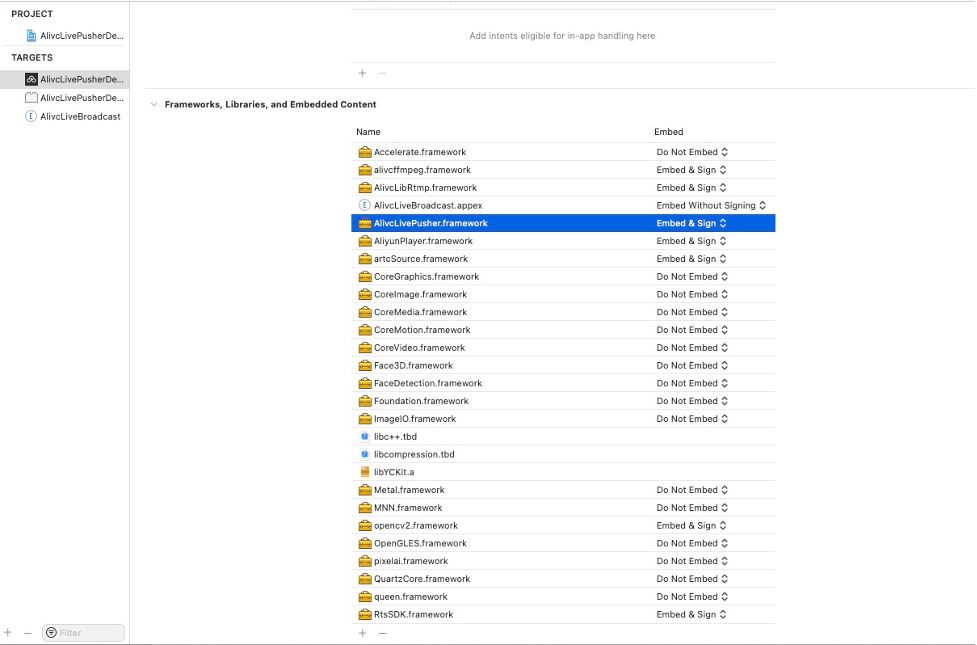Image resolution: width=977 pixels, height=645 pixels.
Task: Select the CoreVideo.framework row
Action: point(563,348)
